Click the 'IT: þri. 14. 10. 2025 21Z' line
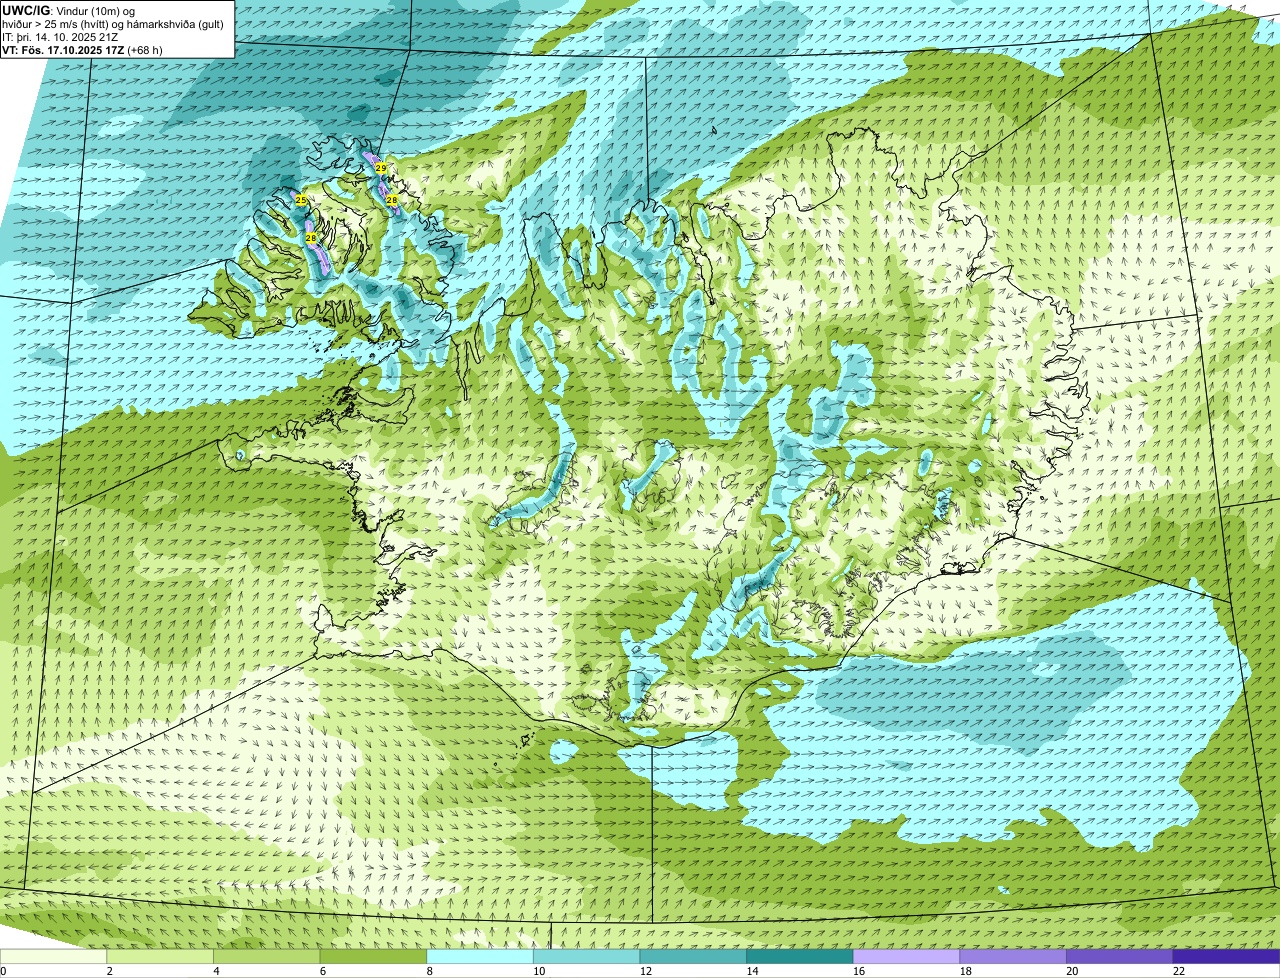 [x=60, y=37]
